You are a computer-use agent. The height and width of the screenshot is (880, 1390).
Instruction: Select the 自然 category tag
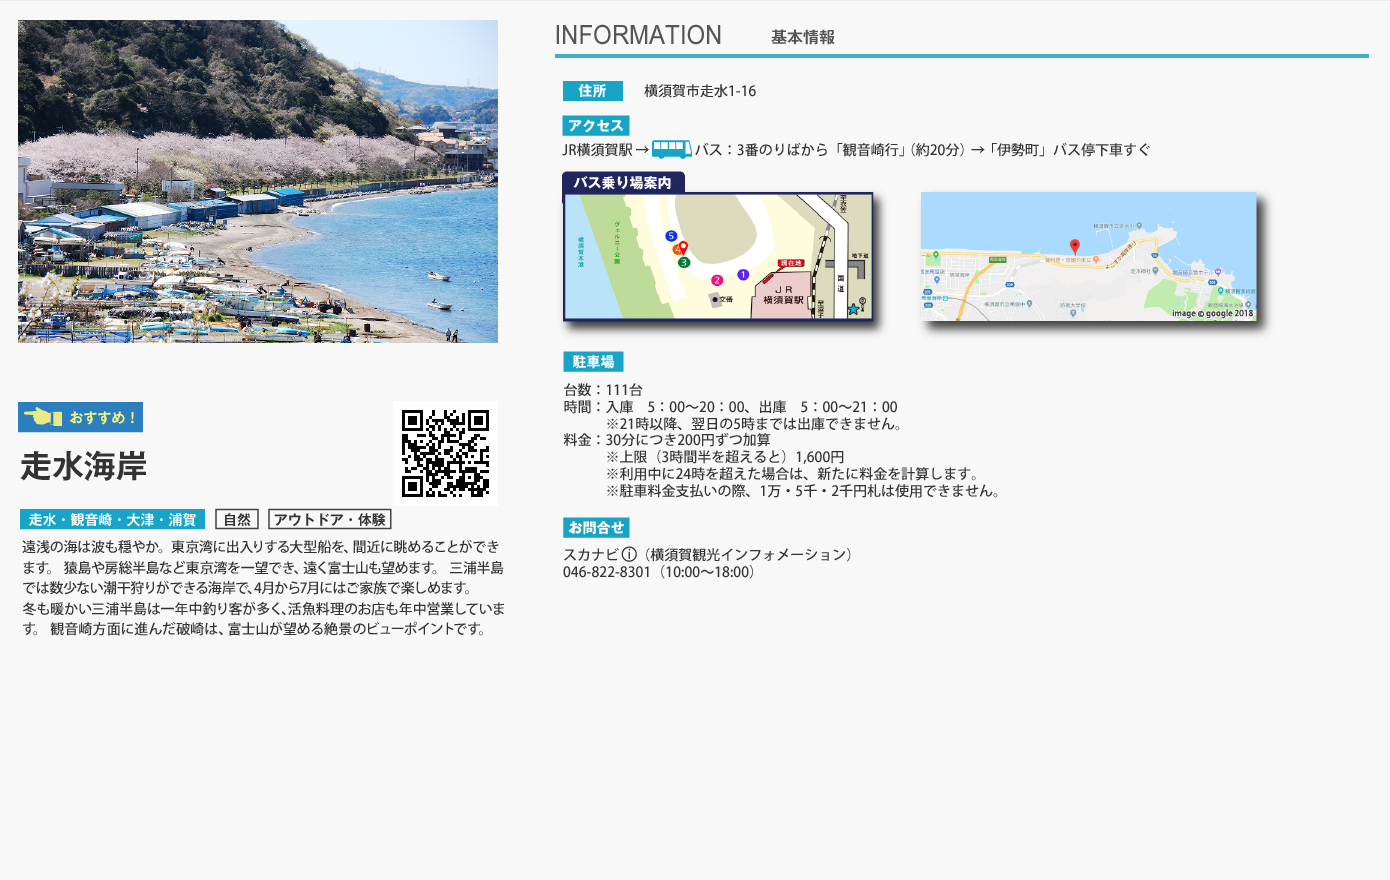[x=237, y=519]
